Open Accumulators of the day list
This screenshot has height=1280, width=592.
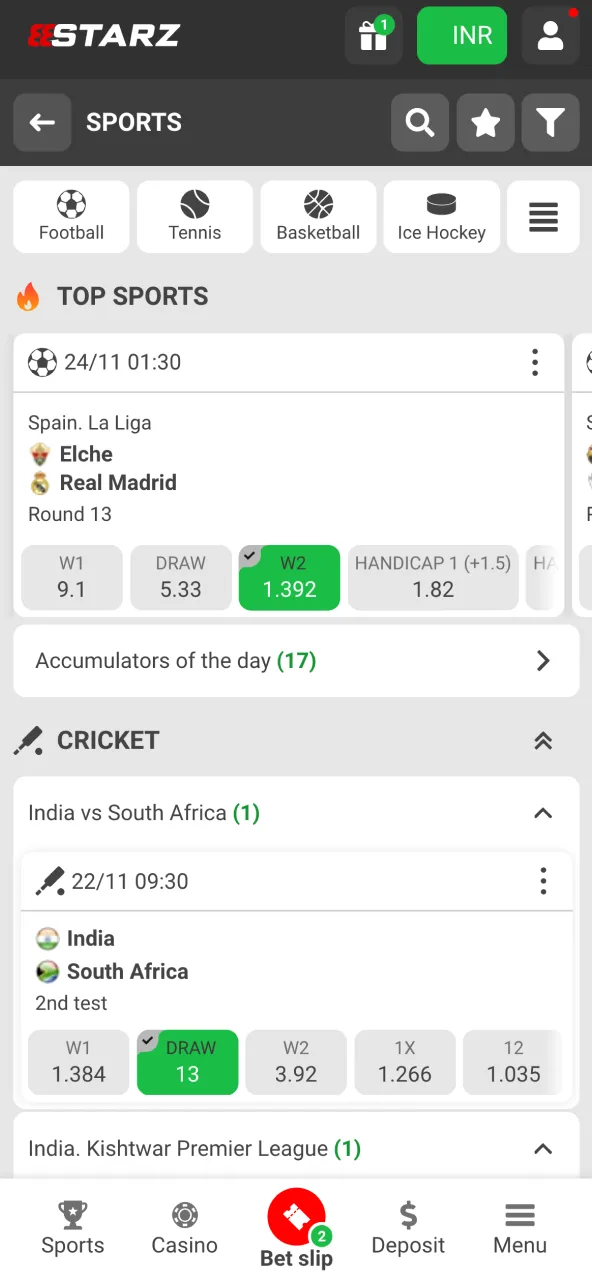[x=296, y=661]
